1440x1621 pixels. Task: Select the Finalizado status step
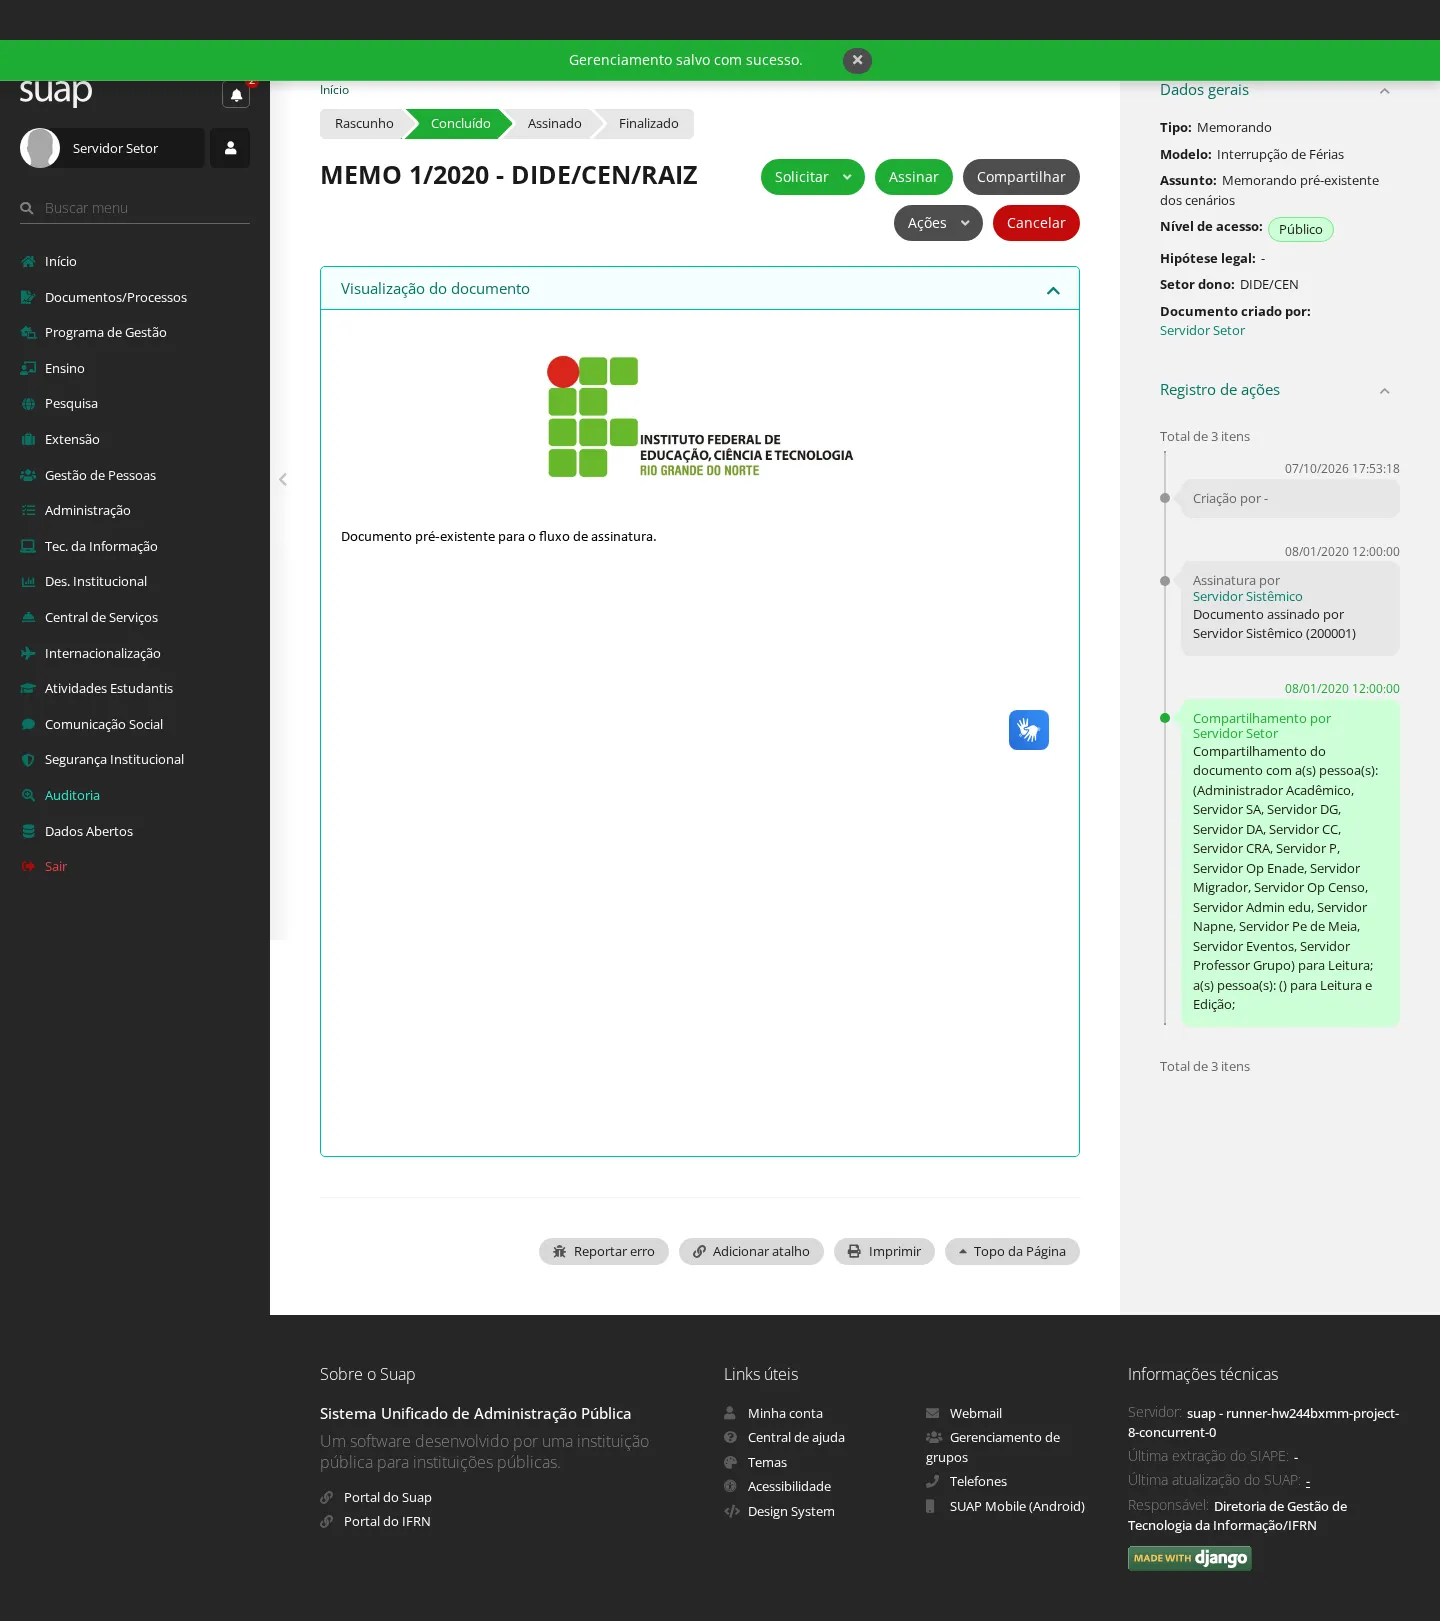click(x=648, y=123)
